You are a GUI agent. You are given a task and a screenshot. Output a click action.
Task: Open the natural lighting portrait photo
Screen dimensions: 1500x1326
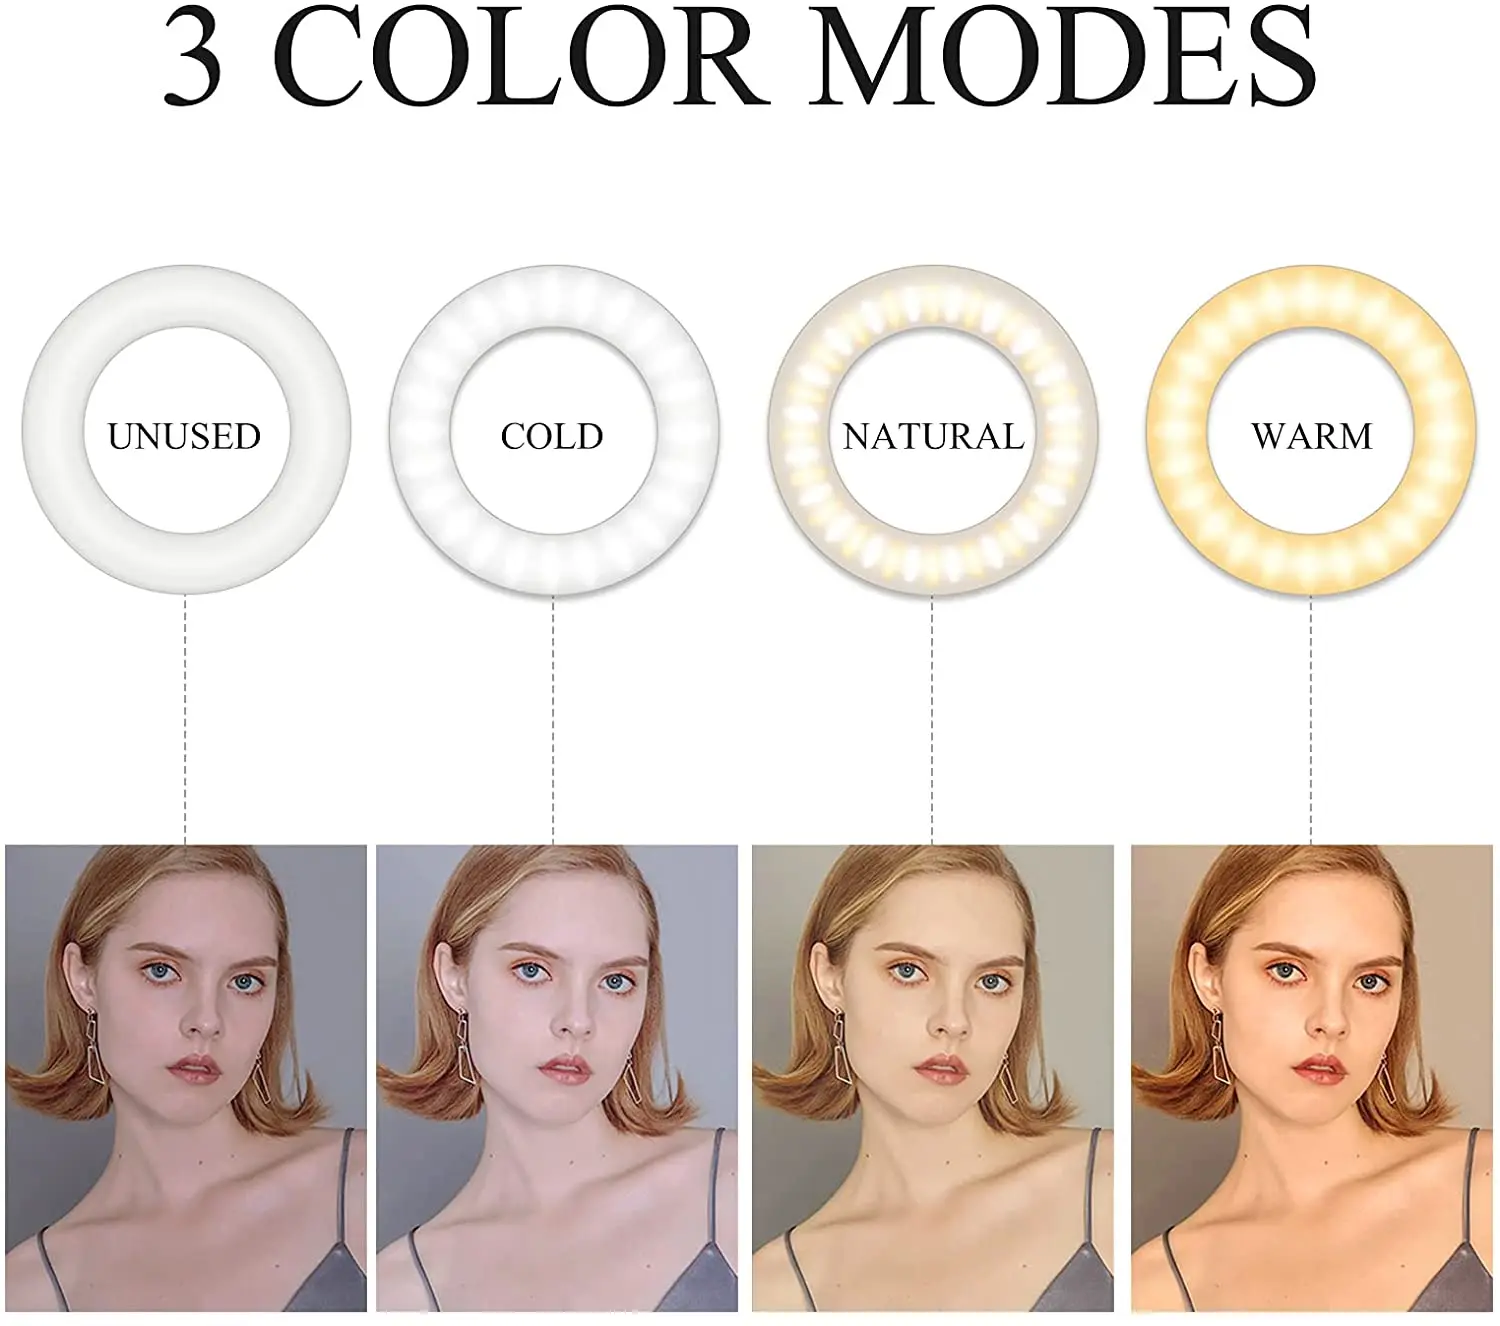click(x=933, y=1079)
